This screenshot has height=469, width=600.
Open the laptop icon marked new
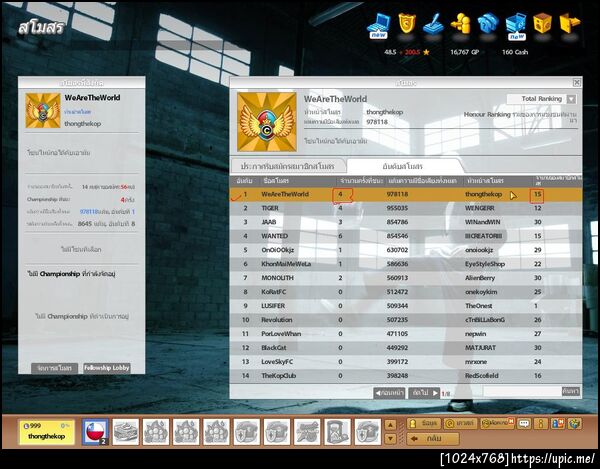(378, 25)
